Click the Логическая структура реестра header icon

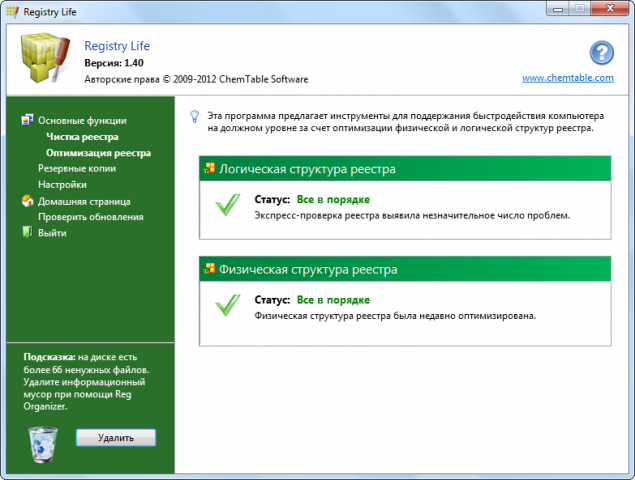pyautogui.click(x=209, y=168)
